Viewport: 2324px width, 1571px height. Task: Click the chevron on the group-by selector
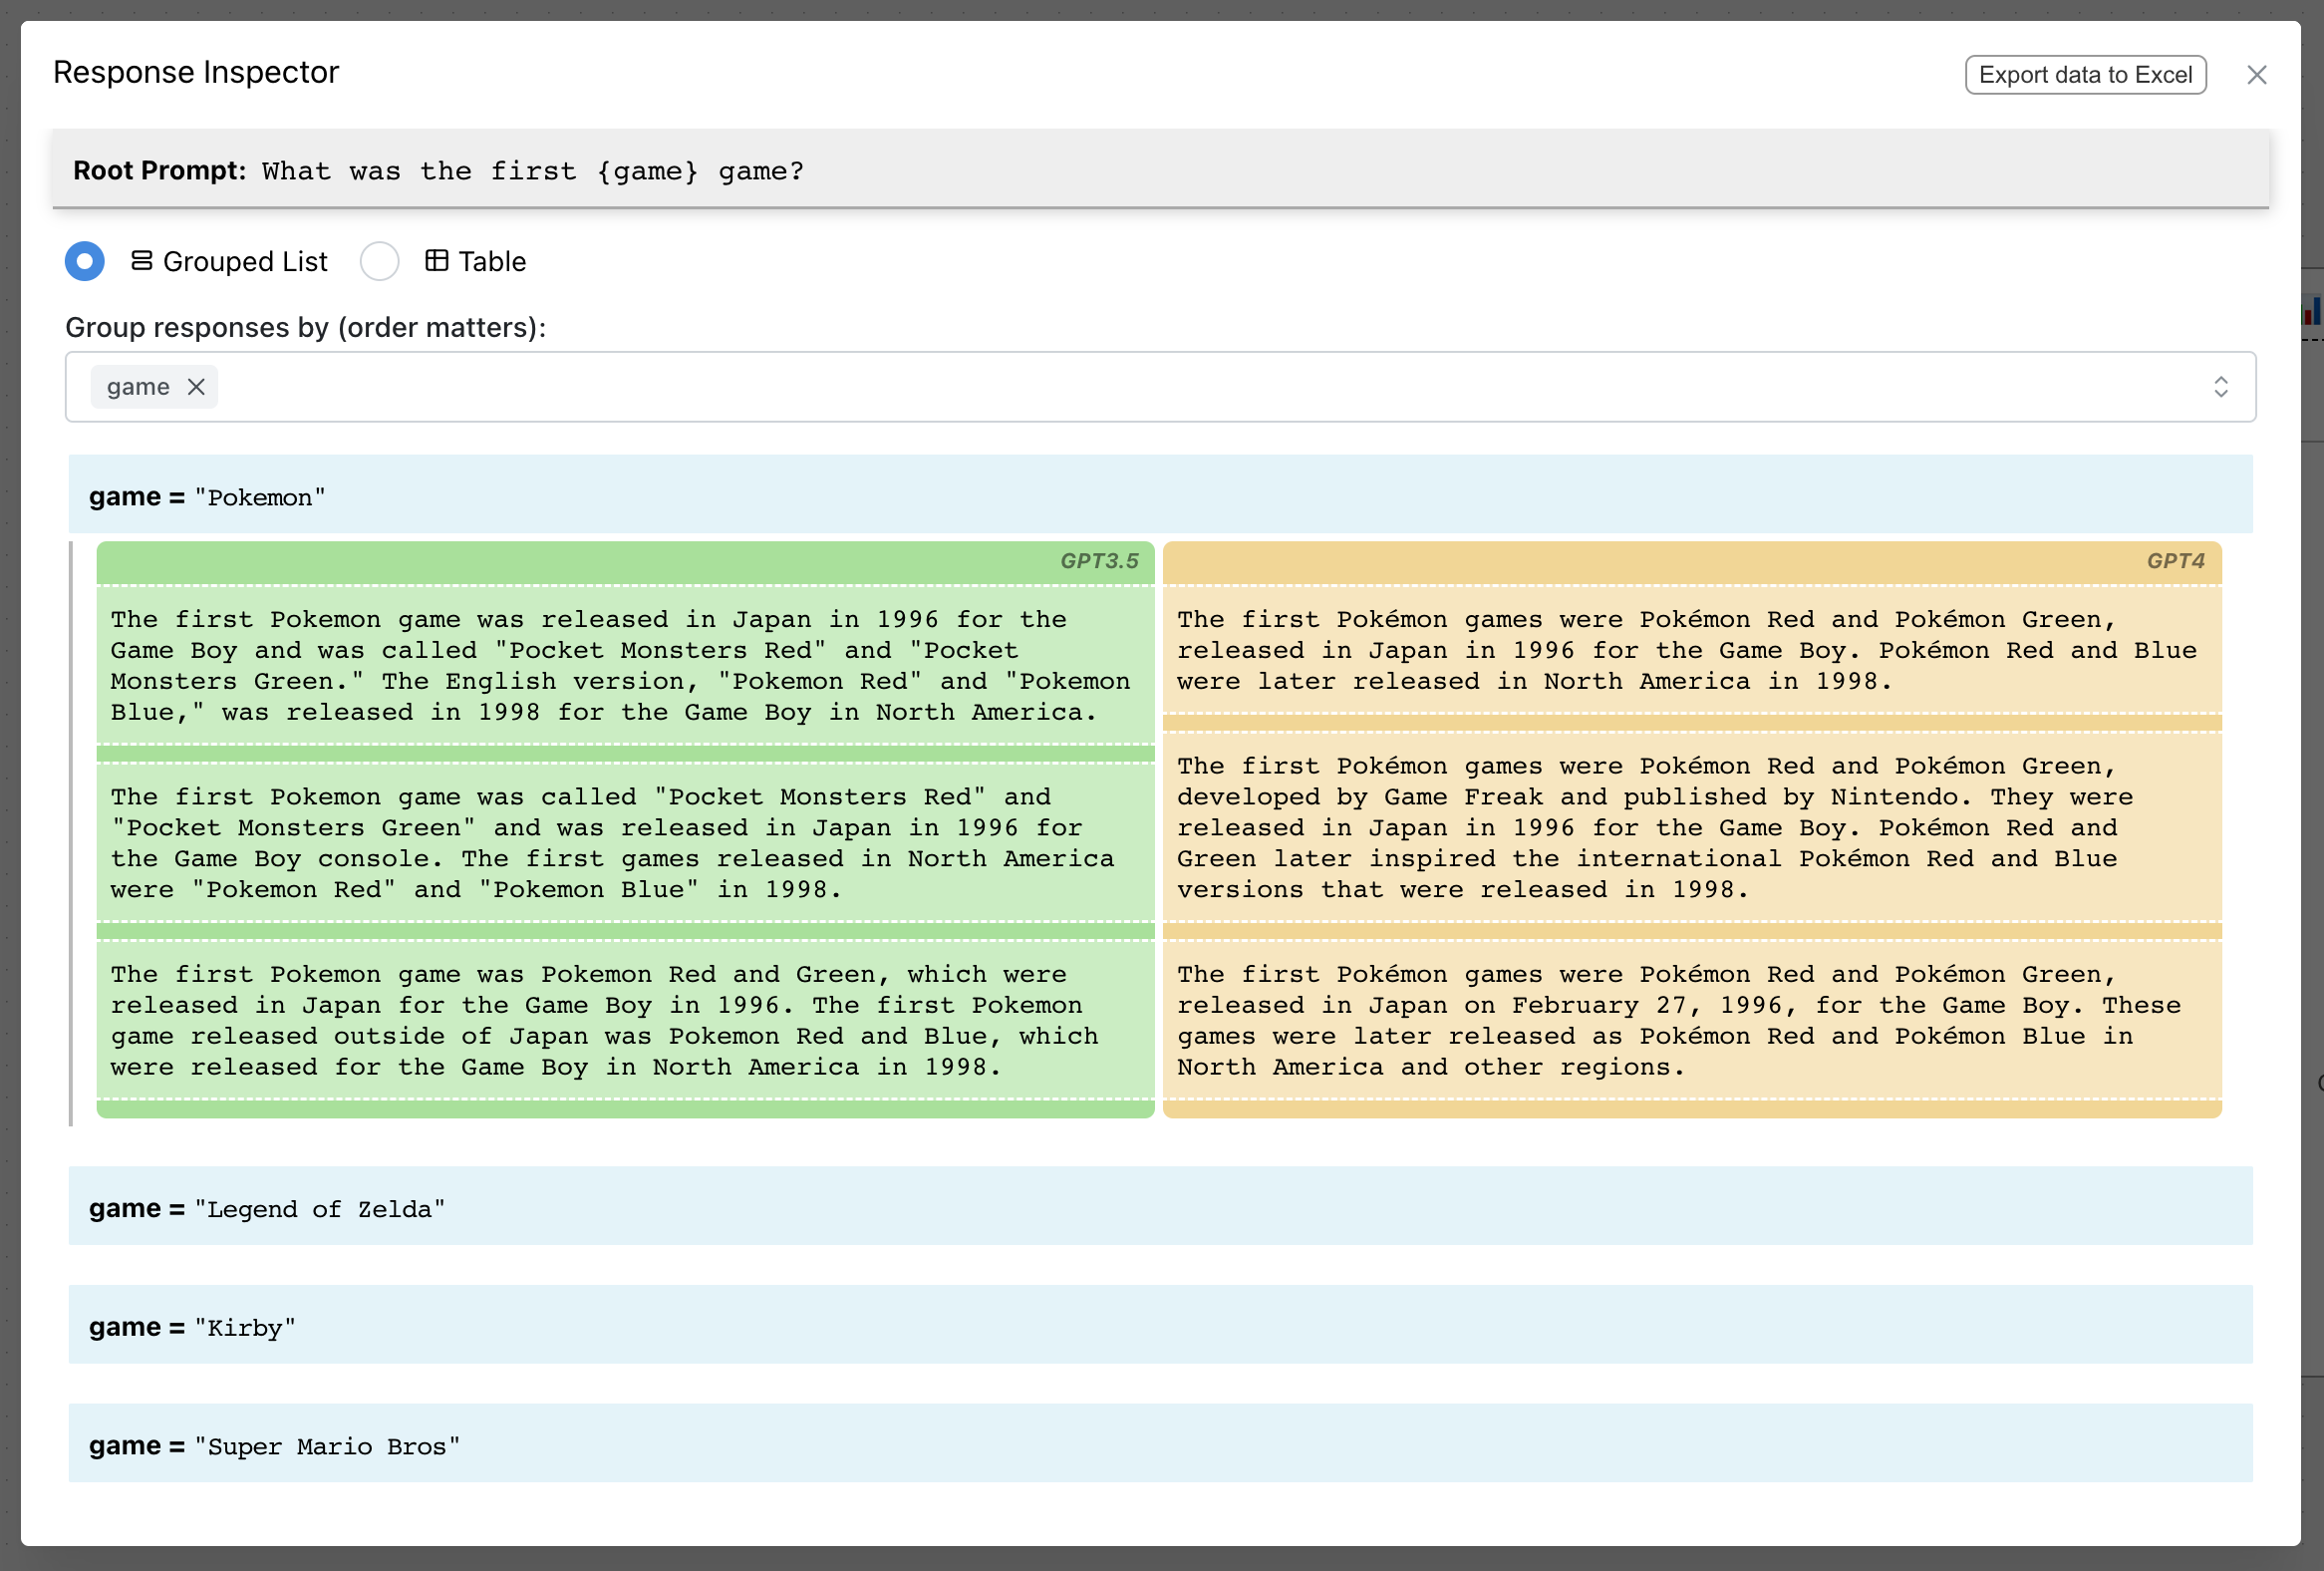2221,387
